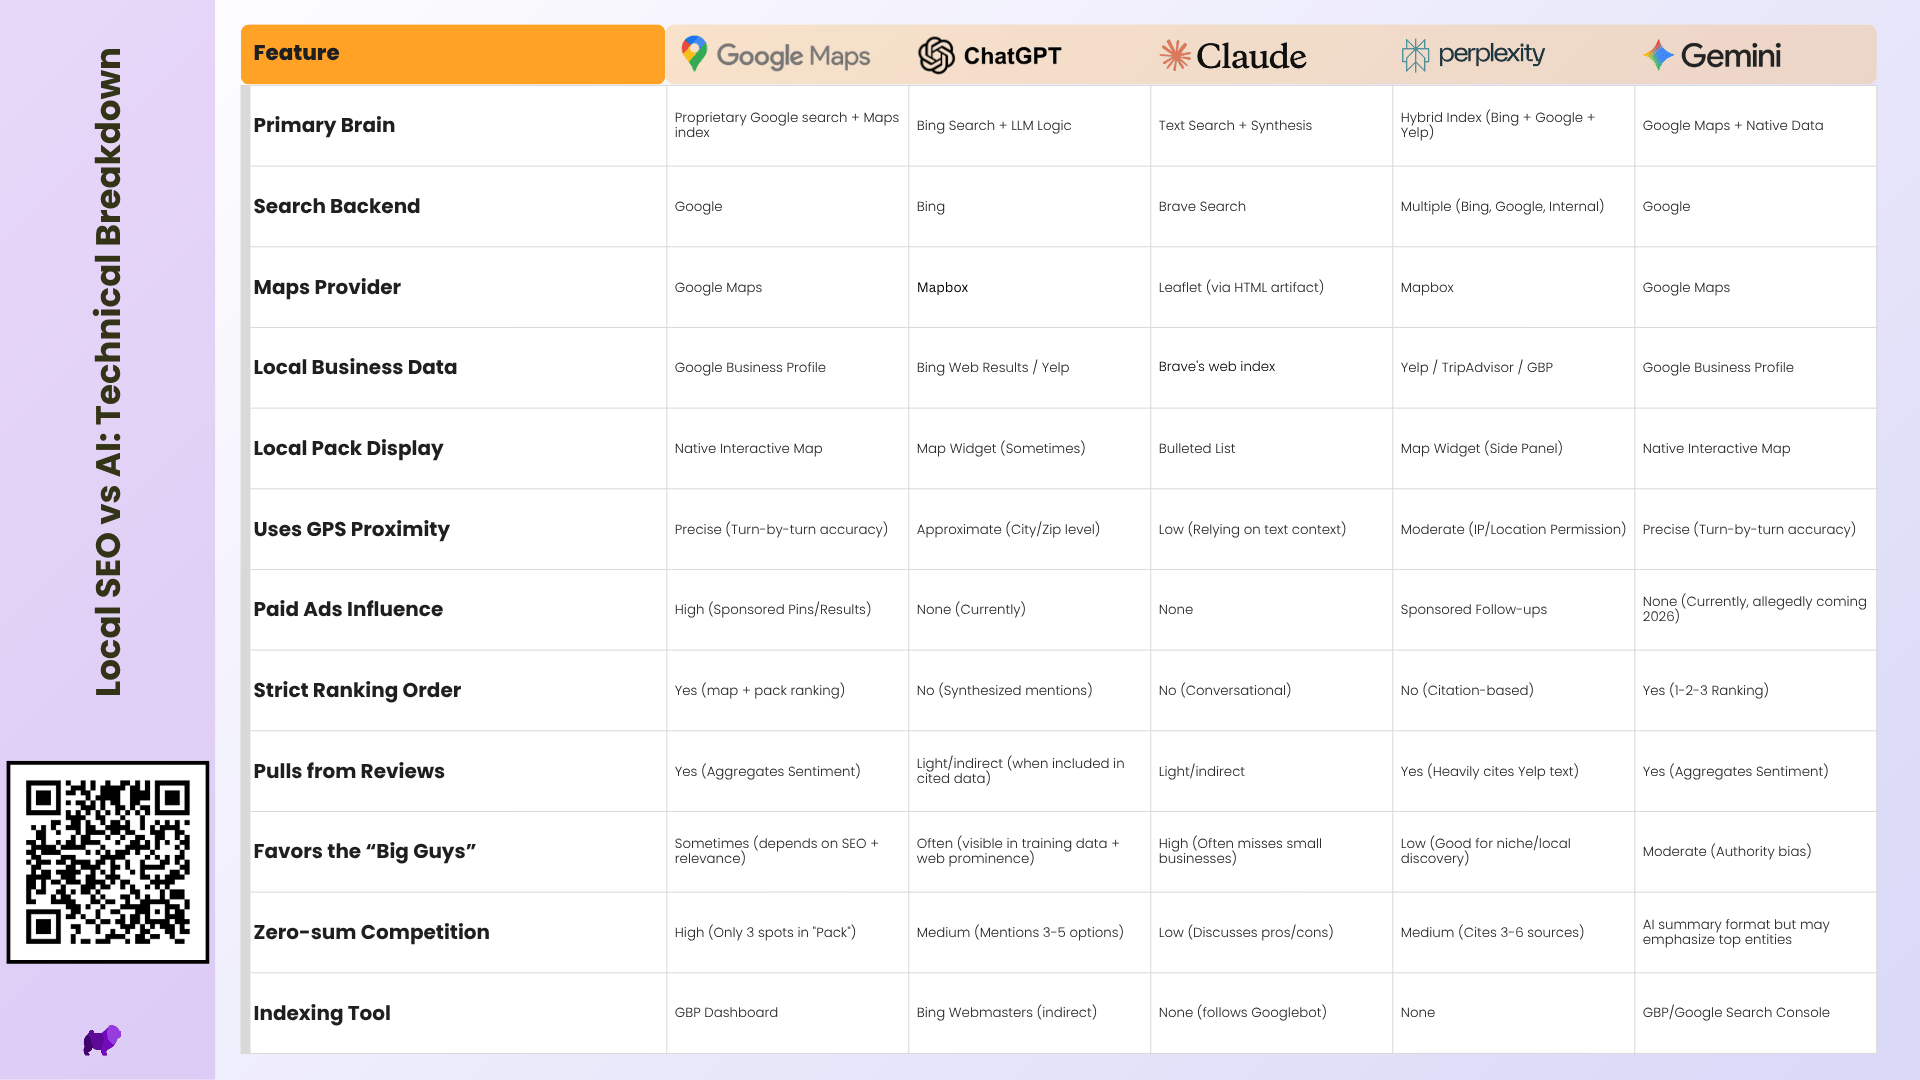Image resolution: width=1920 pixels, height=1080 pixels.
Task: Select the orange Feature header cell
Action: tap(452, 54)
